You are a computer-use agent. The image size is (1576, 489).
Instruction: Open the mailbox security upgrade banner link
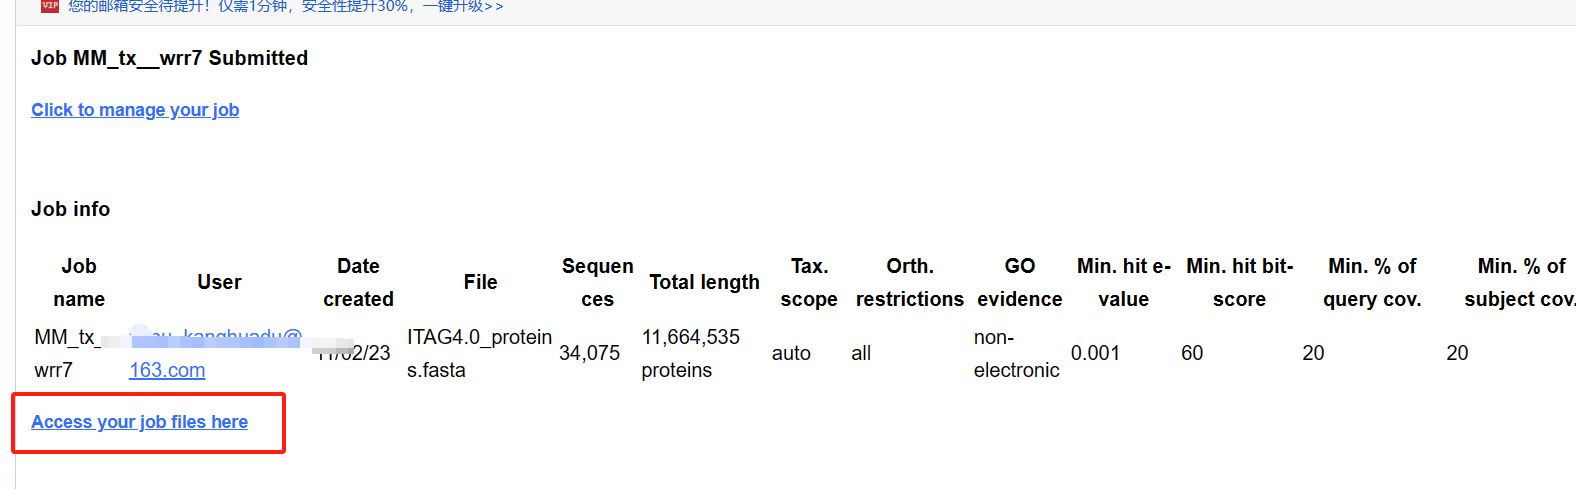pos(285,6)
